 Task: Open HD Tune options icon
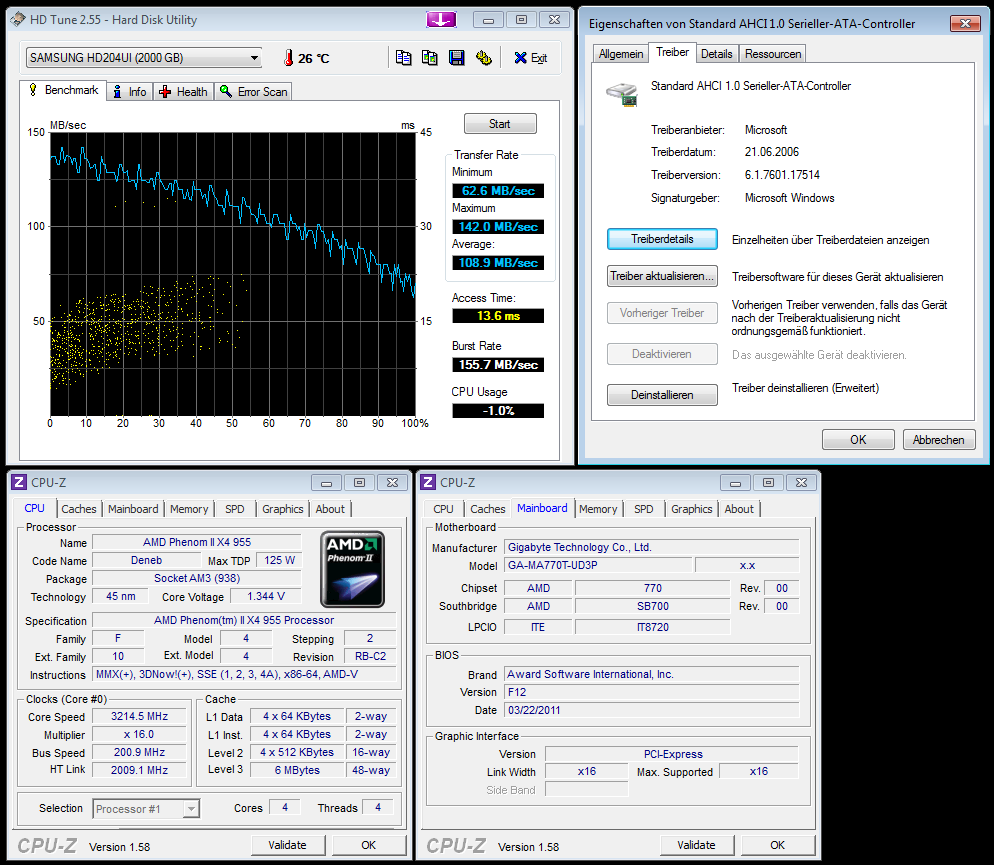[x=484, y=58]
